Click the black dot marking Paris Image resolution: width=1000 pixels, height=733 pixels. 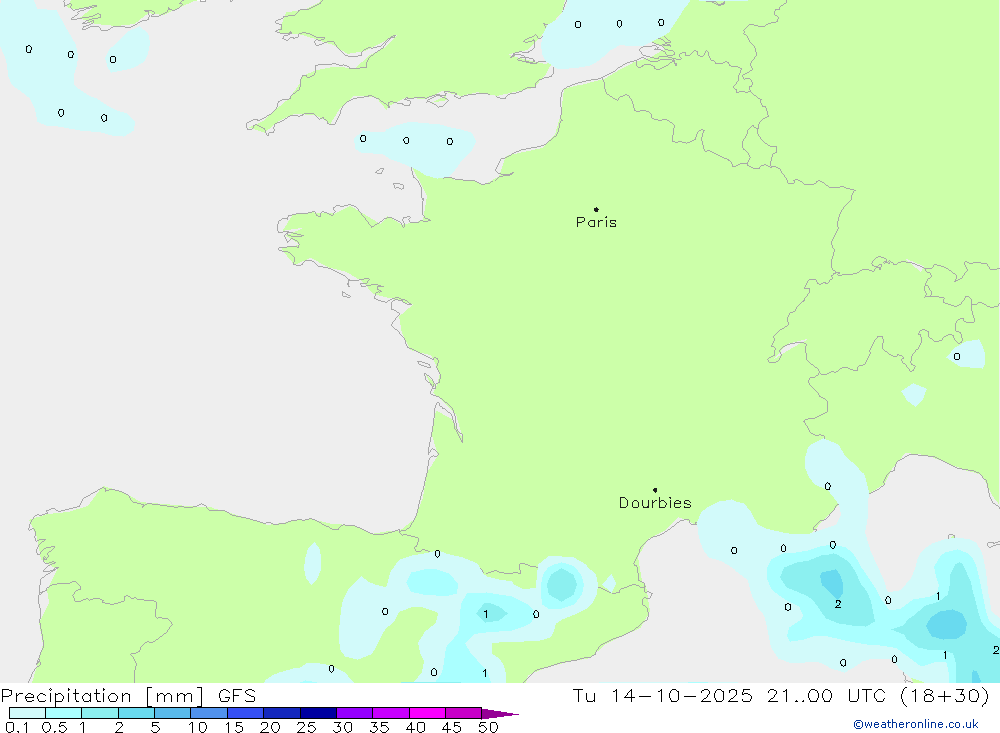tap(596, 209)
